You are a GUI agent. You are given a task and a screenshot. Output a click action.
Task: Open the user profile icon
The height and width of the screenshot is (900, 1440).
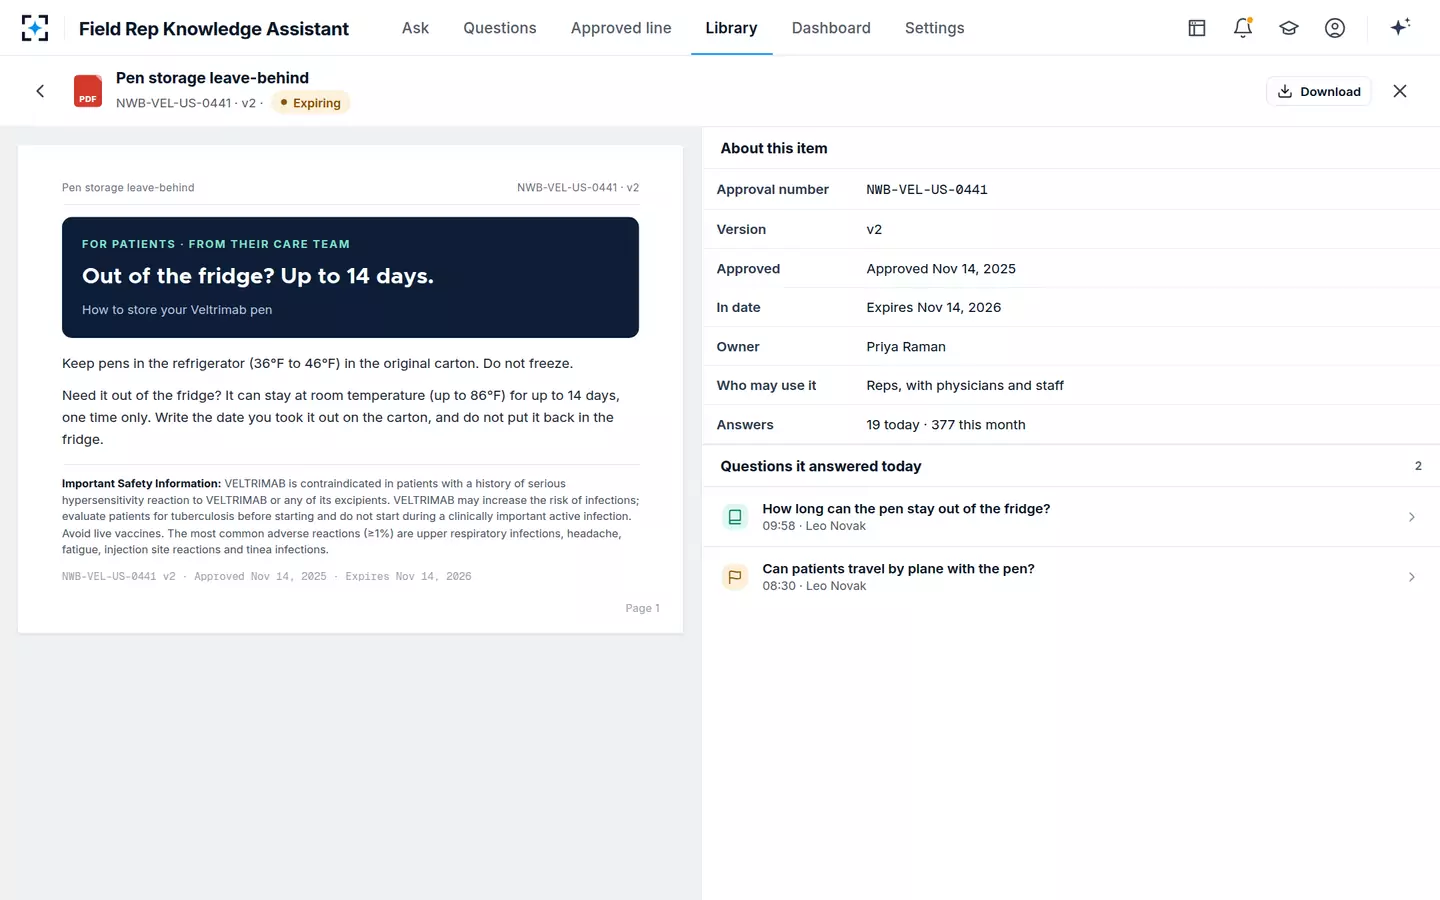[1335, 28]
